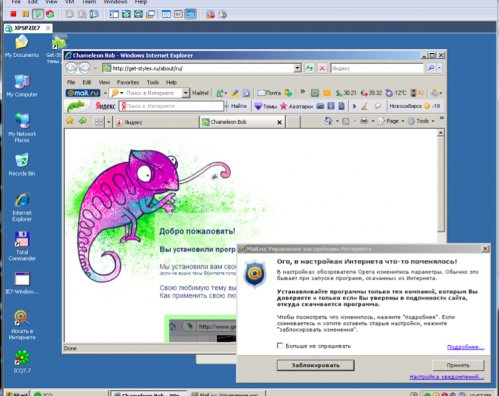Click the Почта mail envelope icon
This screenshot has width=499, height=396.
click(x=261, y=93)
